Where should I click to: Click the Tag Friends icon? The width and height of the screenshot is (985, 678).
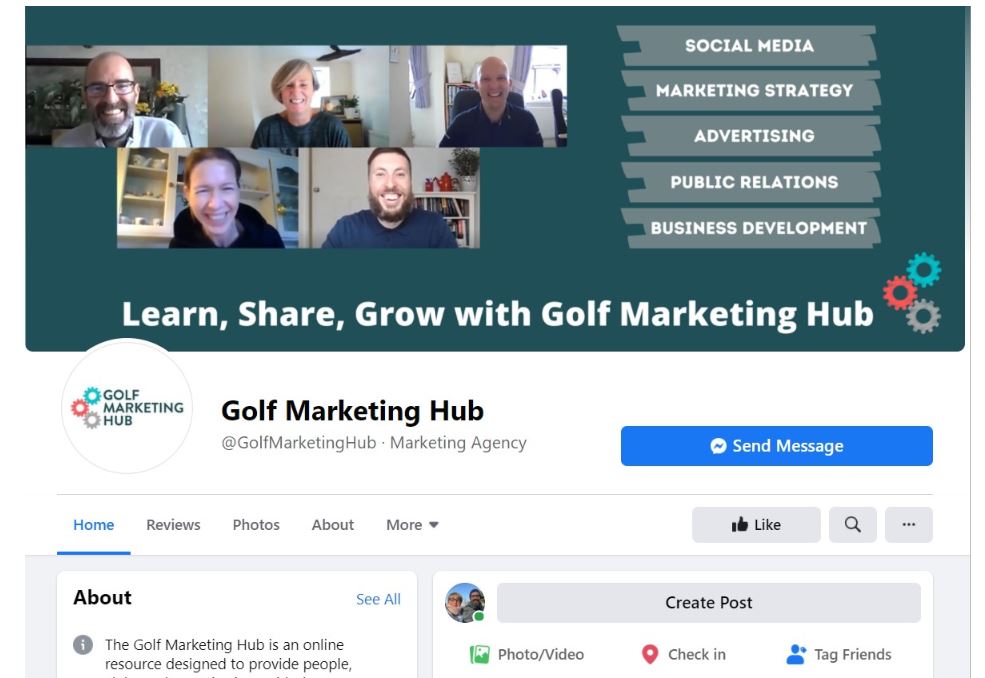click(x=796, y=655)
